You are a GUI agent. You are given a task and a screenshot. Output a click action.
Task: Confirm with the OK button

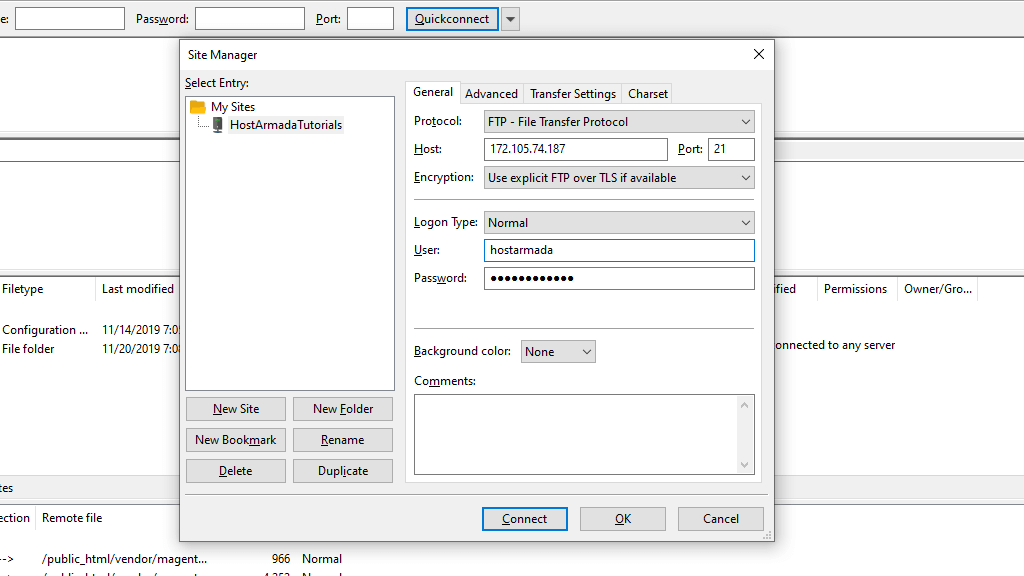(x=622, y=519)
